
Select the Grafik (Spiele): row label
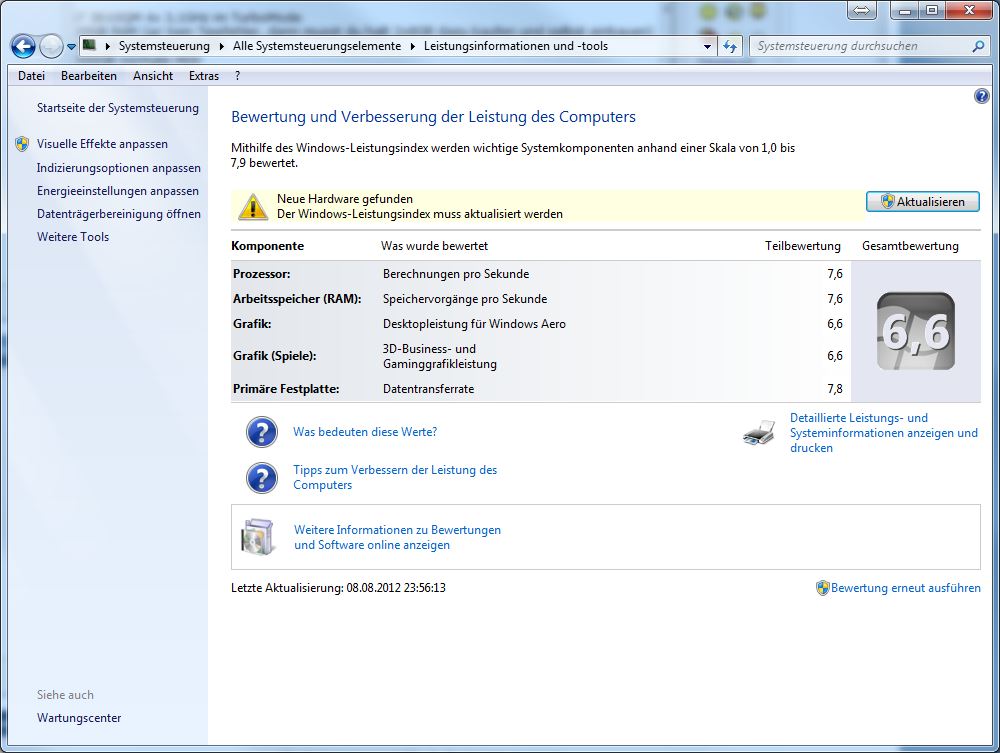275,356
